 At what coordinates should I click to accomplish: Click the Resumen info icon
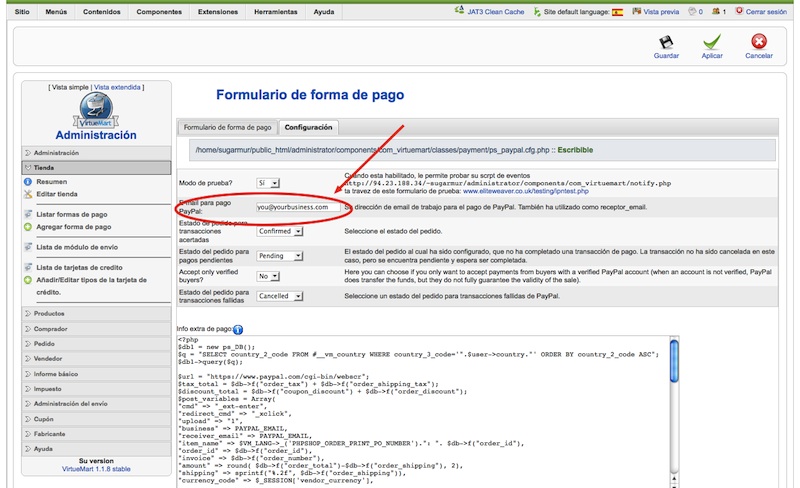point(28,182)
